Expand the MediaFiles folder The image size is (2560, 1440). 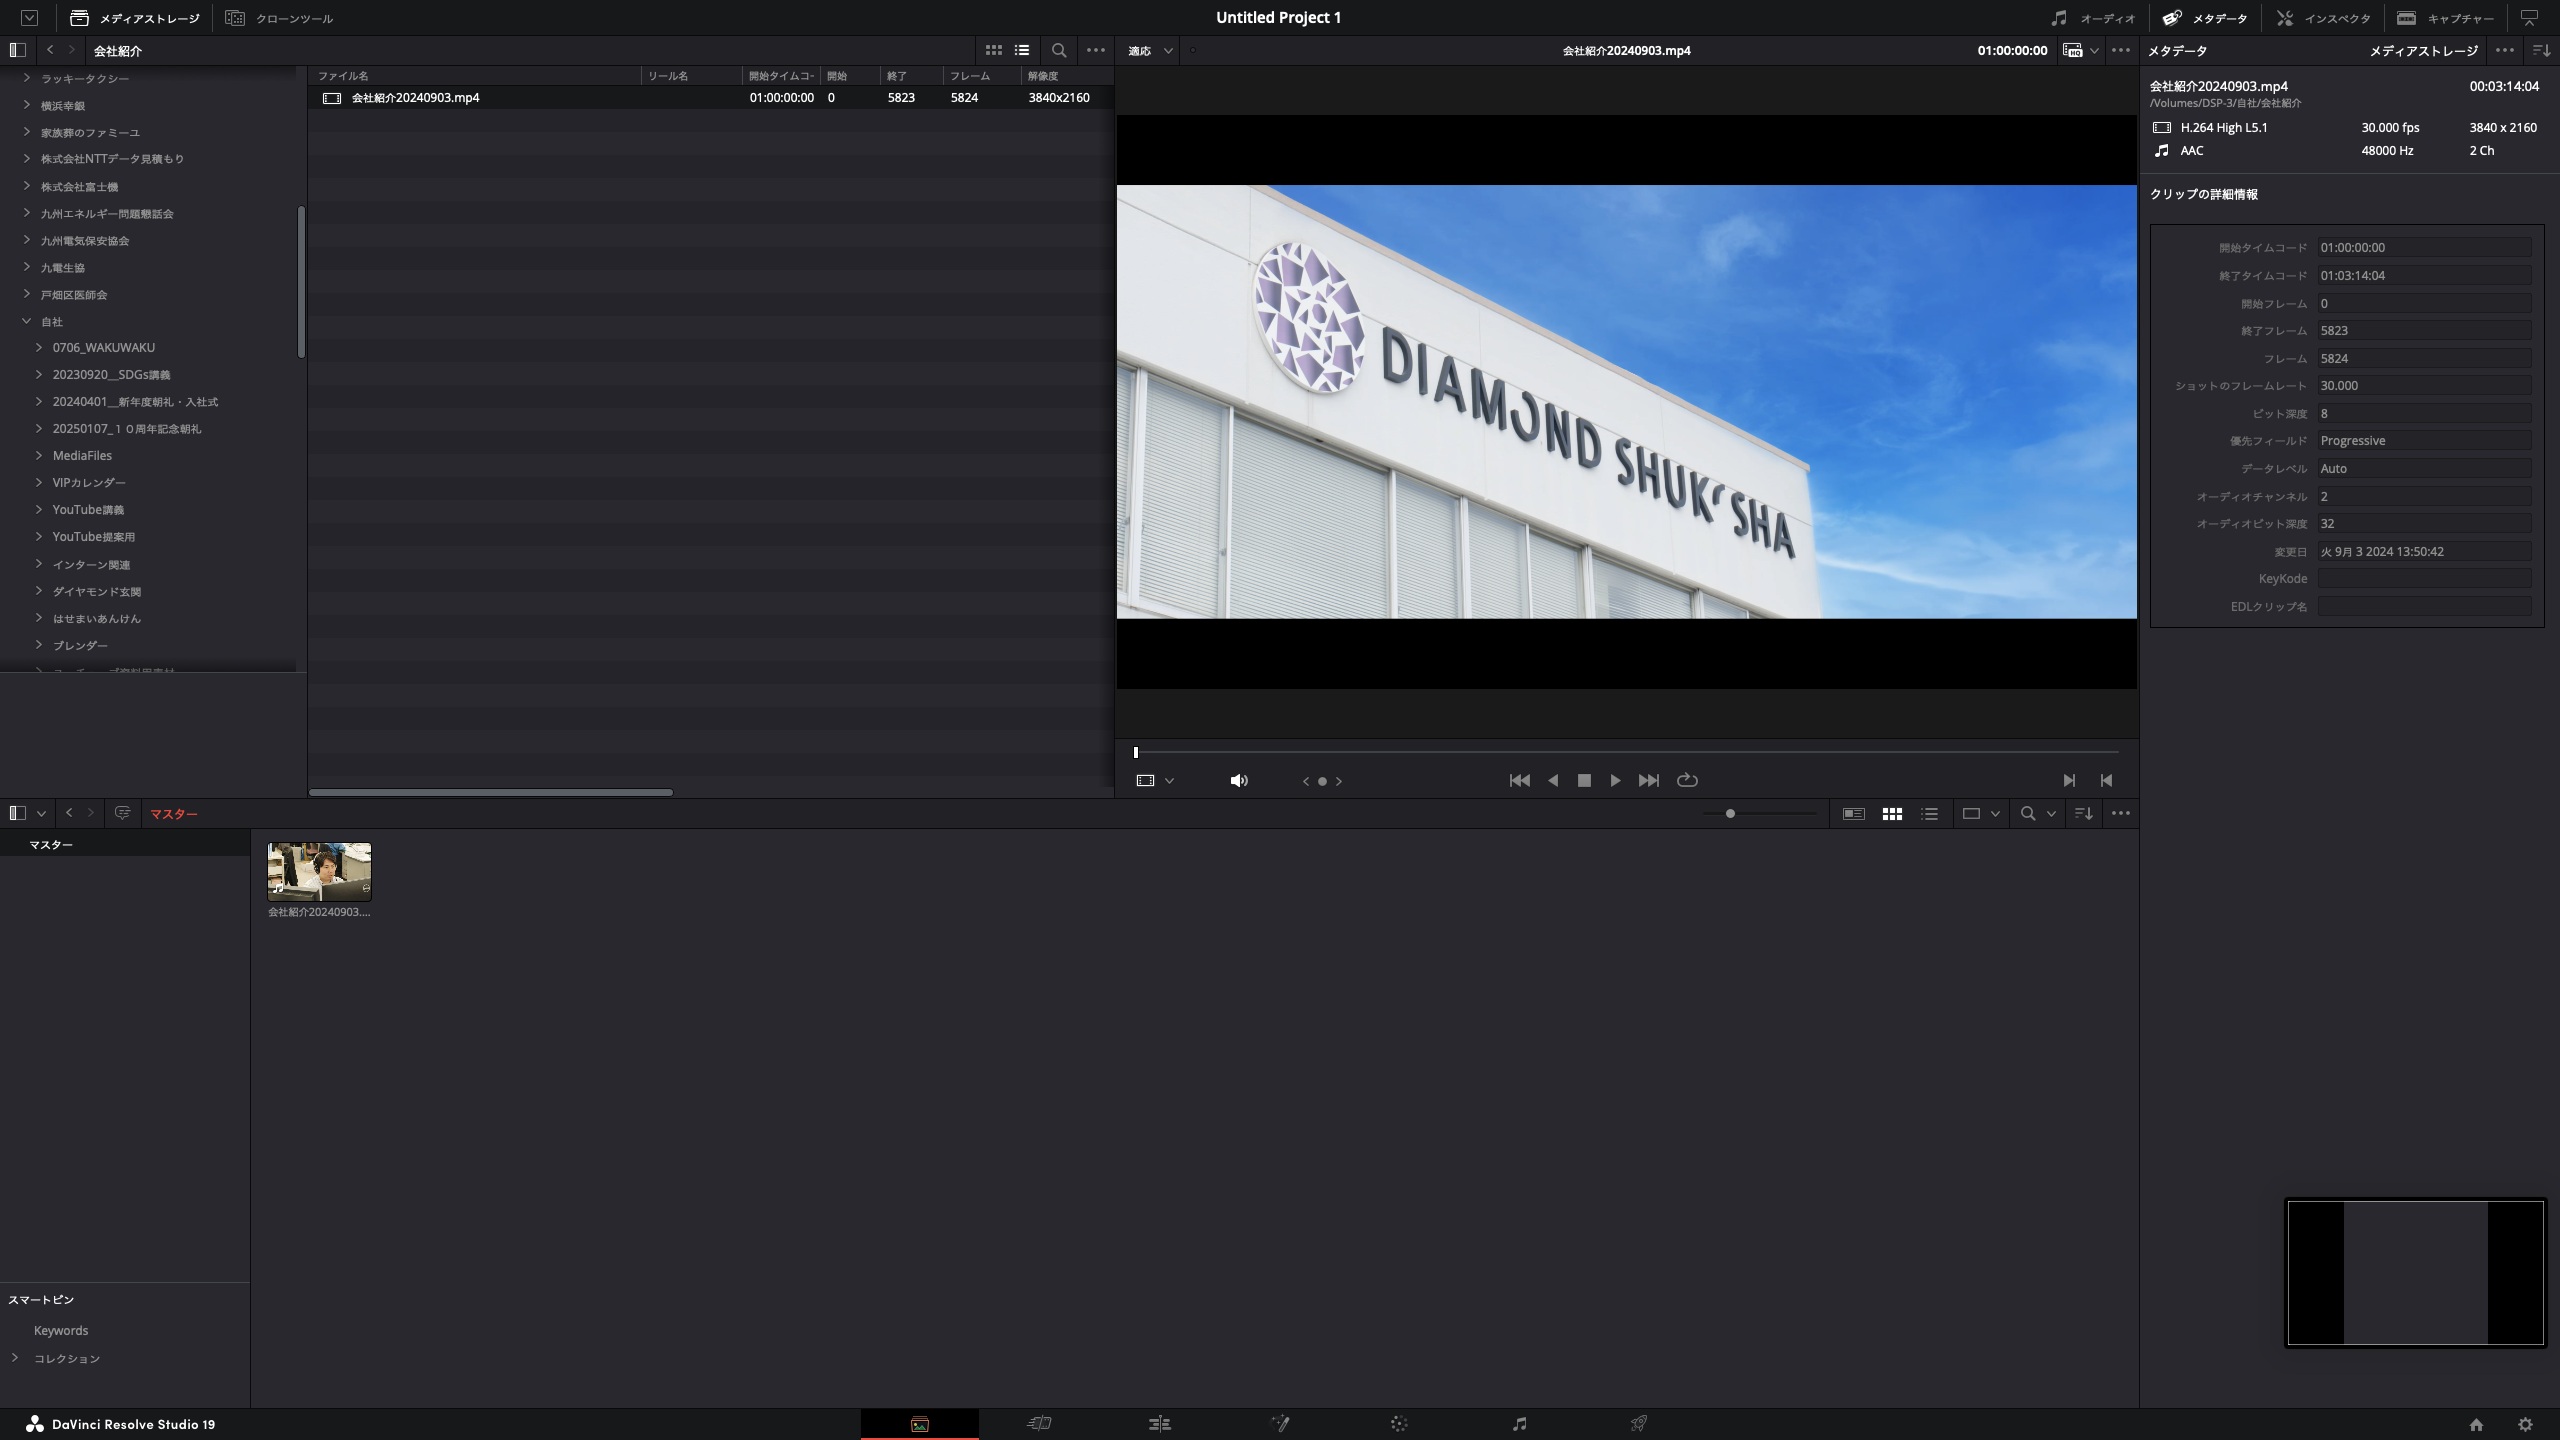(39, 455)
